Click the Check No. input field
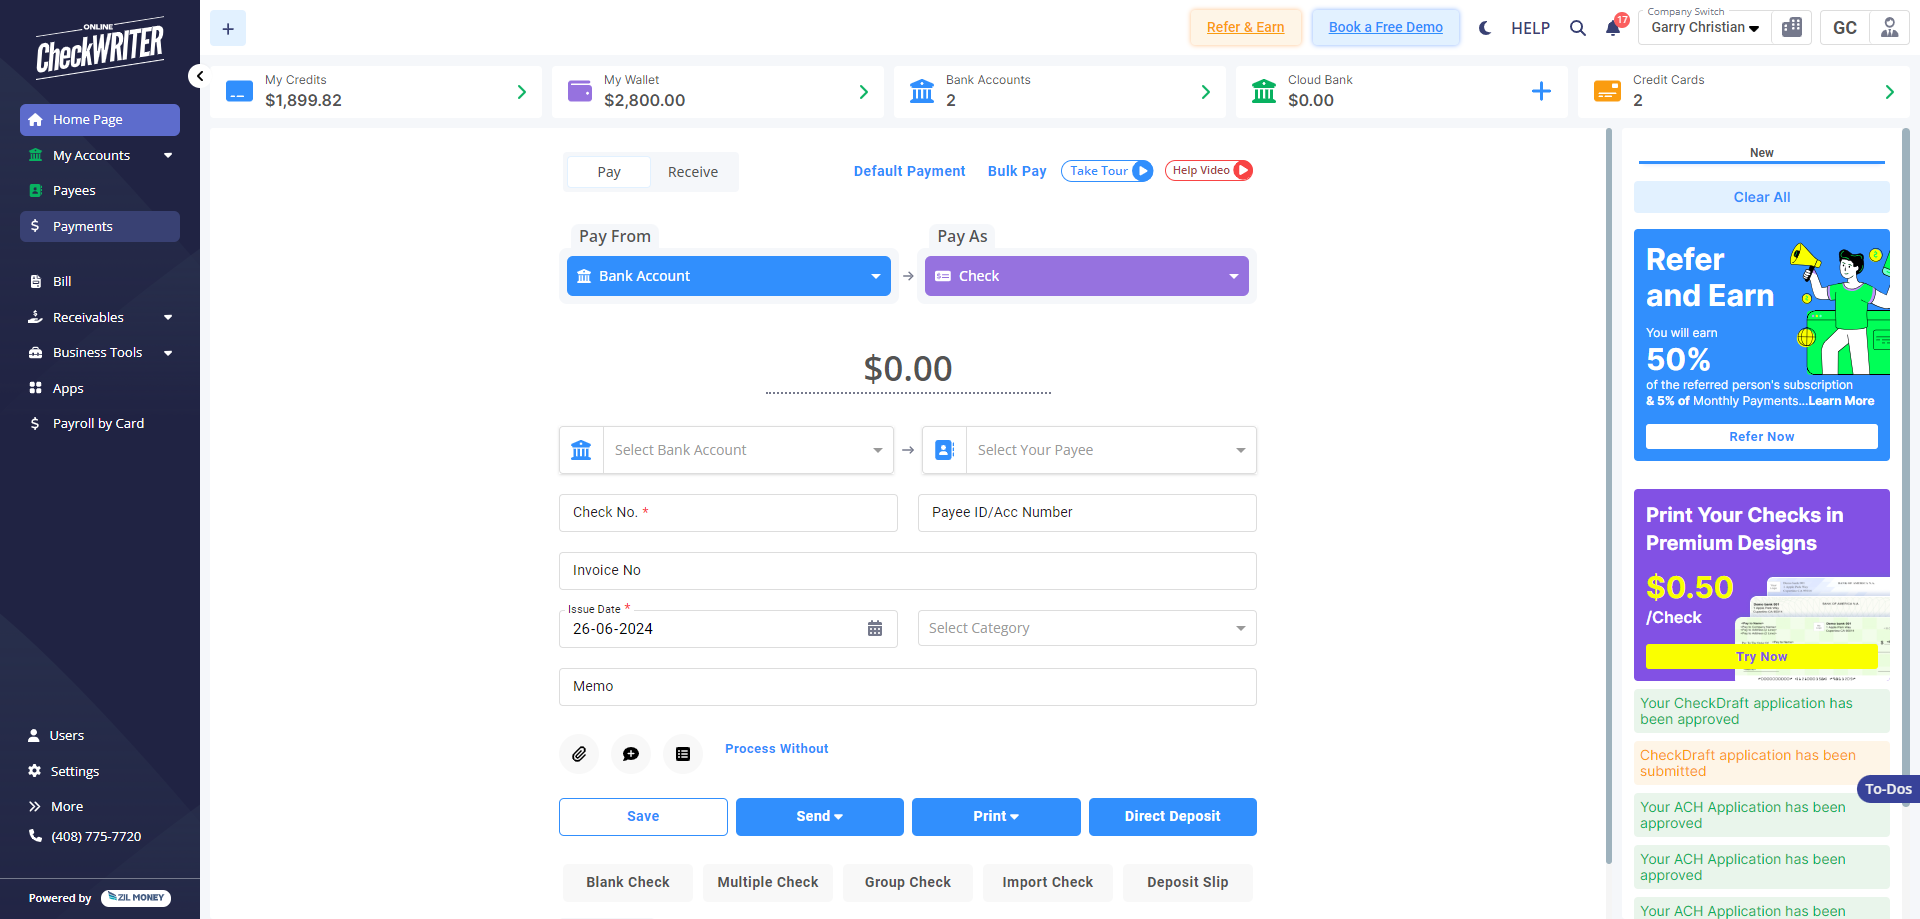 tap(728, 513)
